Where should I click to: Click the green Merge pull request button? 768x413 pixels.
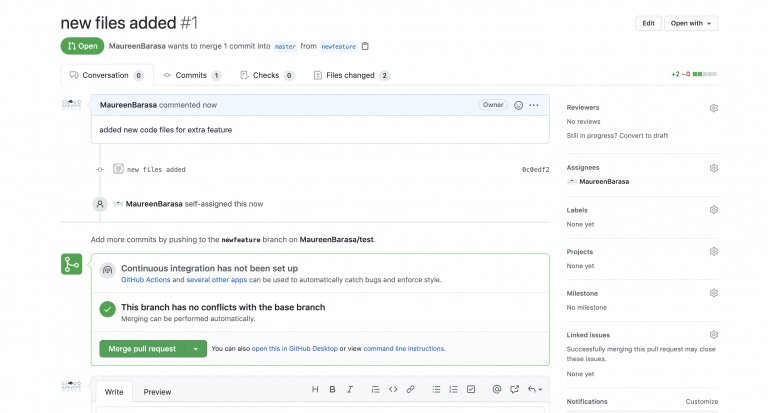tap(142, 348)
